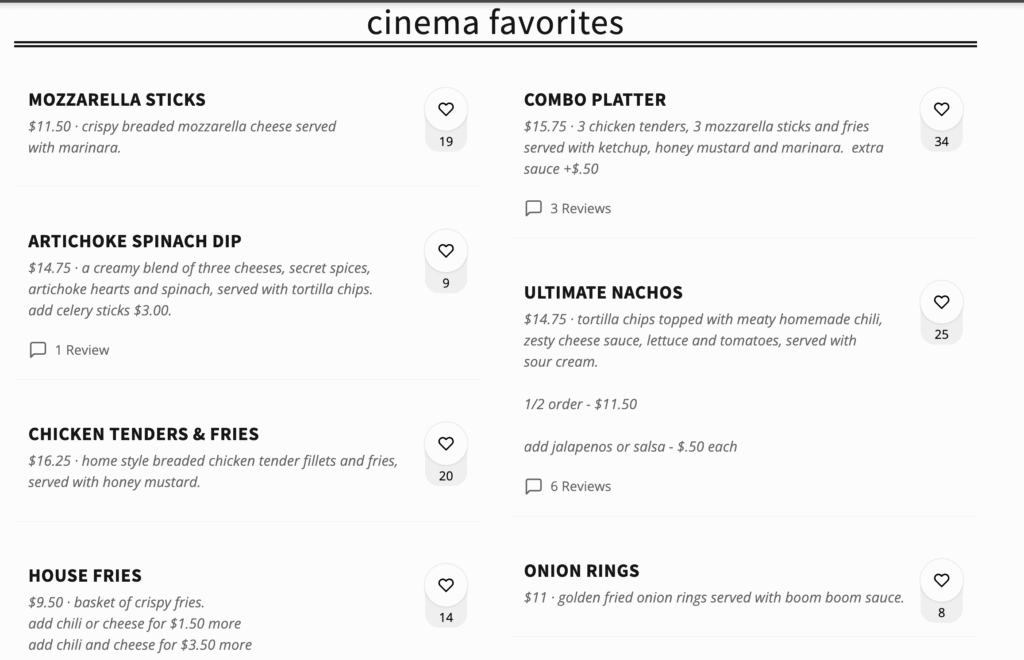Show the 1 Review link

point(82,350)
